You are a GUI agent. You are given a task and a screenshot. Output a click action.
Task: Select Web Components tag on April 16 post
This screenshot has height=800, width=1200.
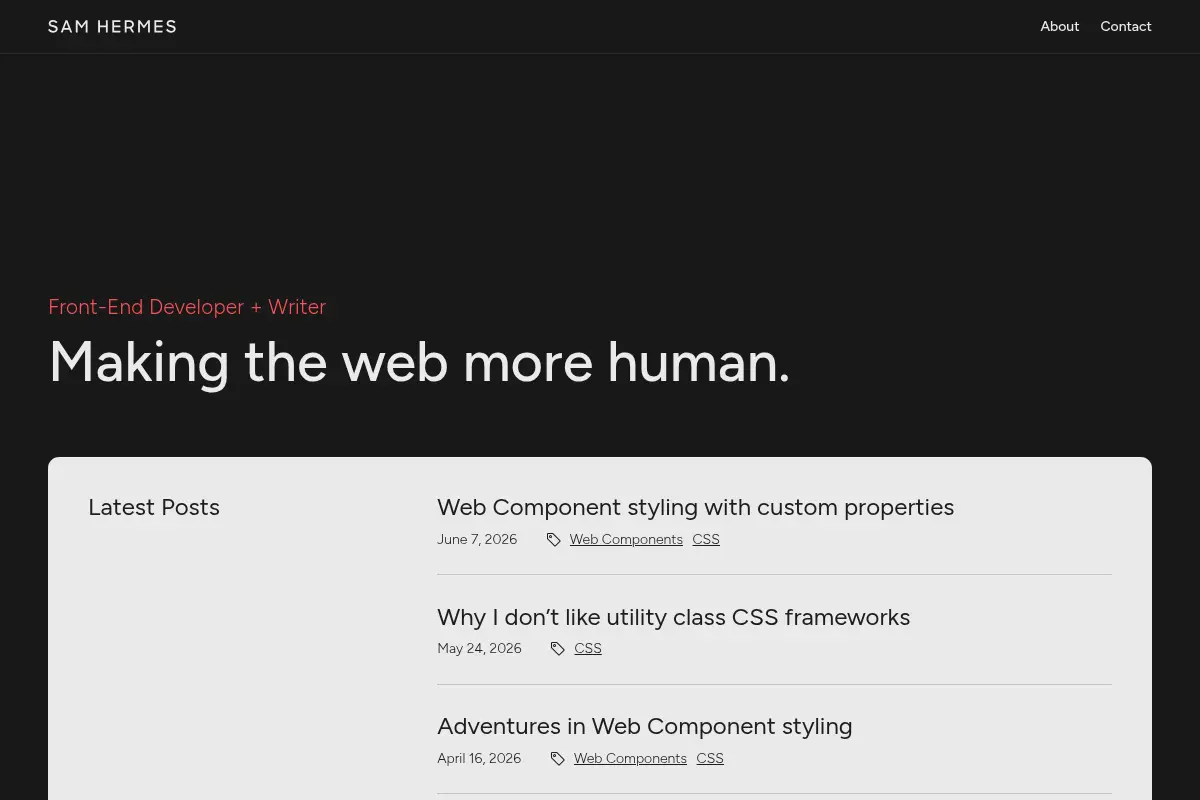(x=630, y=758)
